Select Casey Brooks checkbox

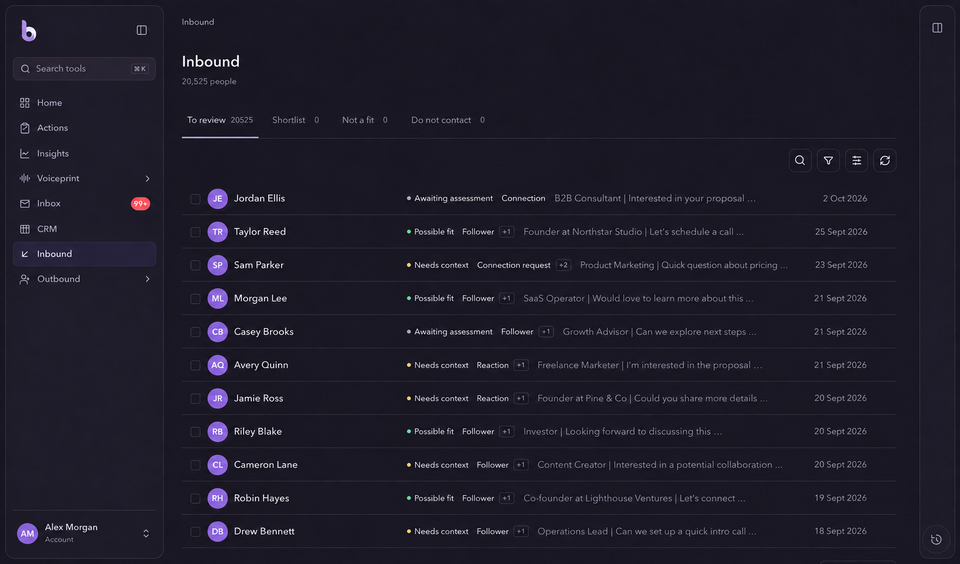[x=195, y=332]
